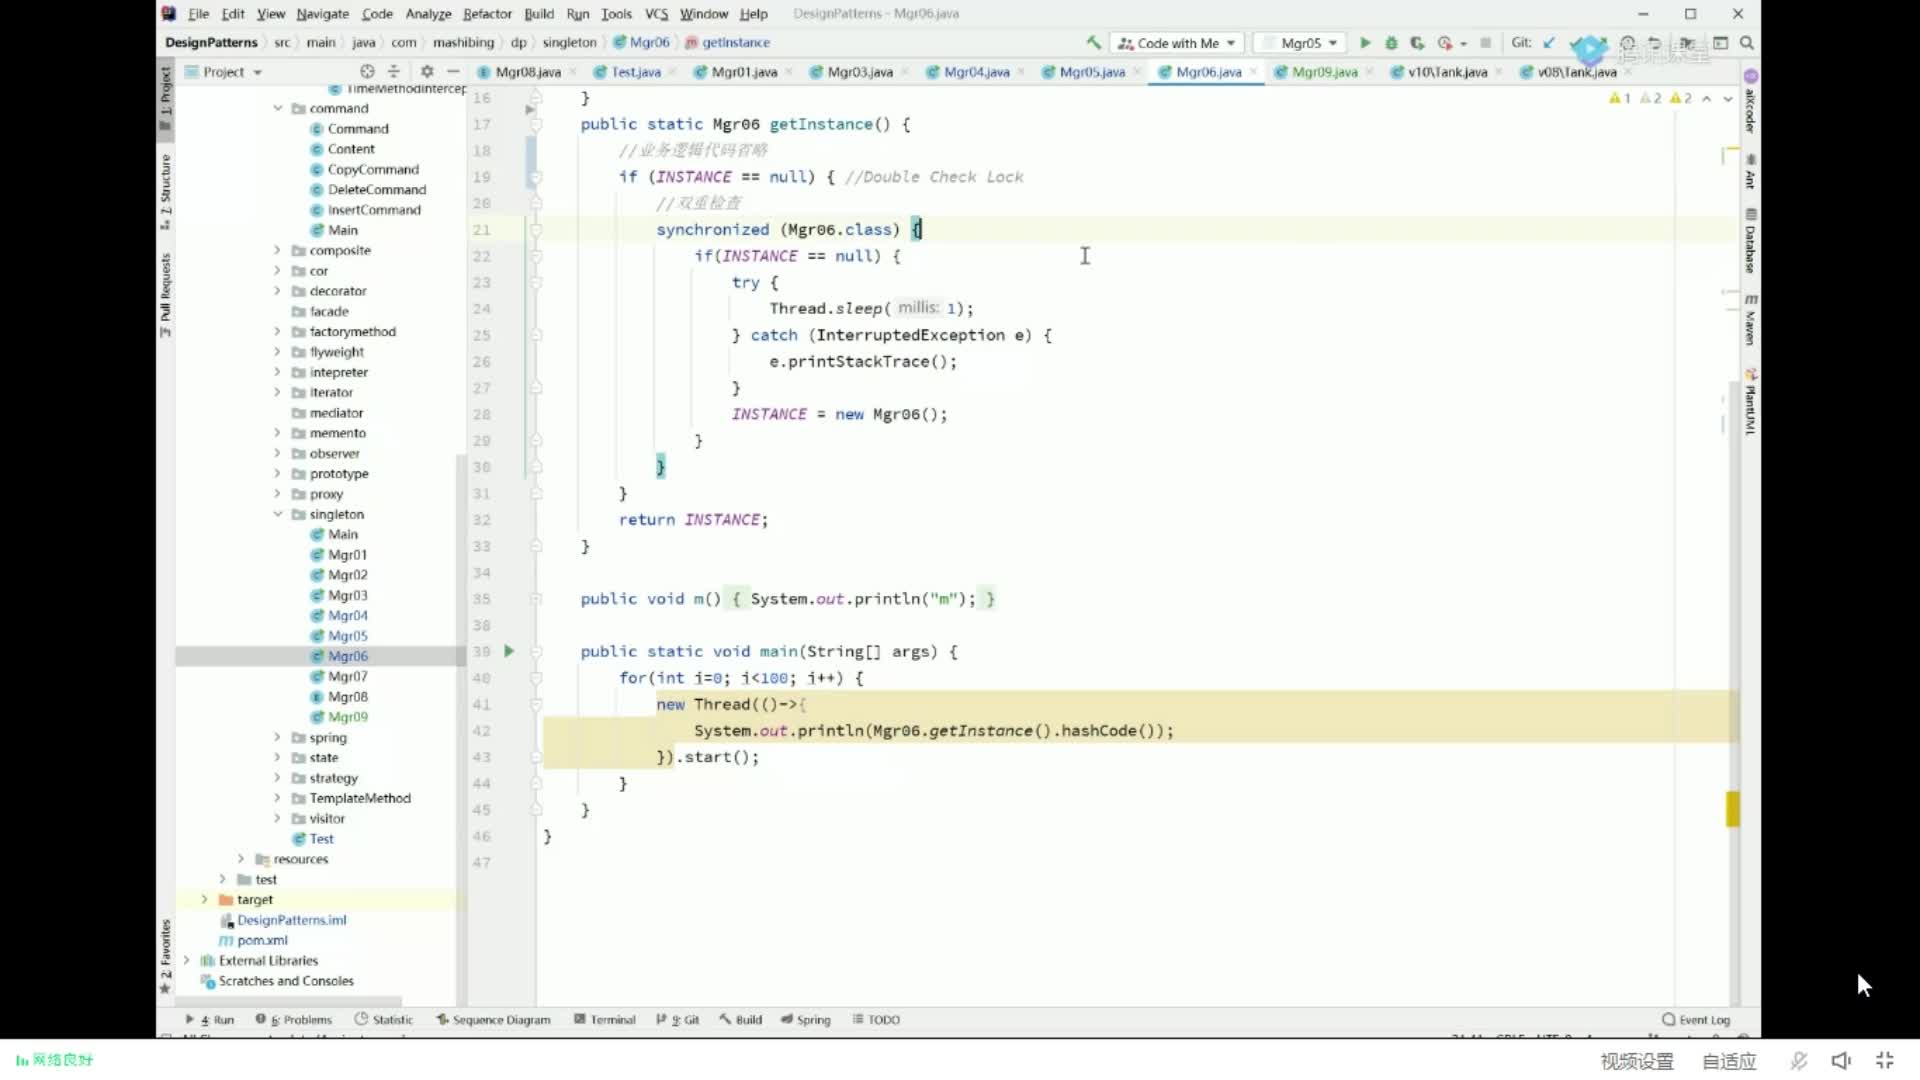Viewport: 1920px width, 1080px height.
Task: Toggle the PlantUML tool window
Action: [x=1751, y=402]
